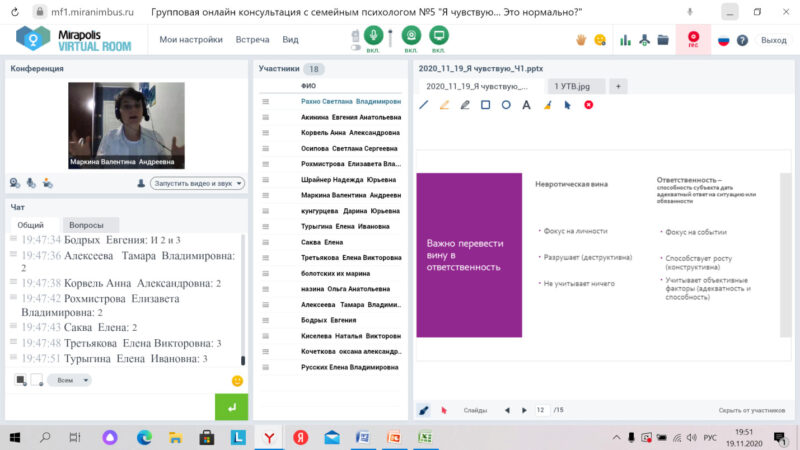The width and height of the screenshot is (800, 450).
Task: Click the webcam settings icon under the video
Action: pyautogui.click(x=15, y=183)
